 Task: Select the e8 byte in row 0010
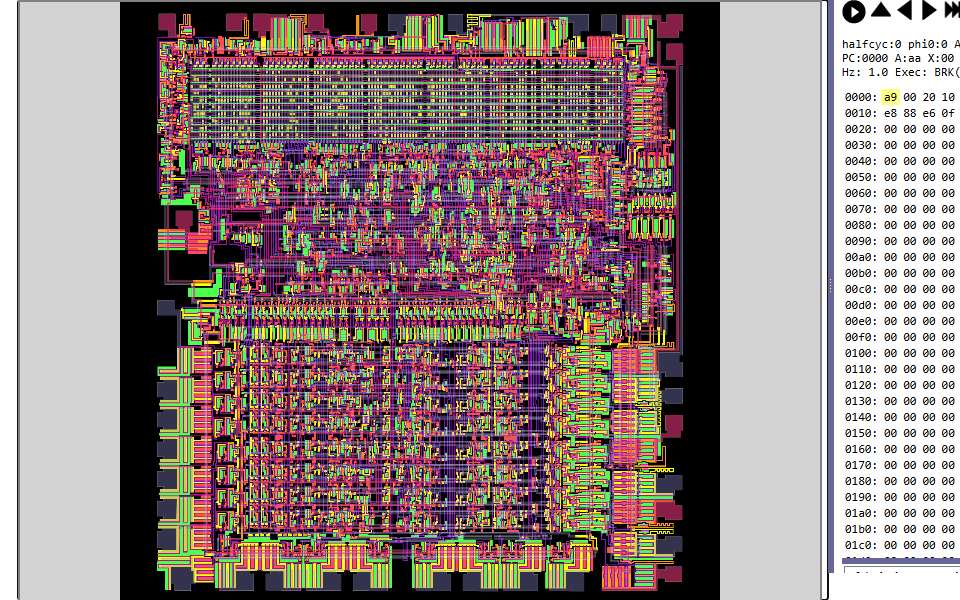890,113
